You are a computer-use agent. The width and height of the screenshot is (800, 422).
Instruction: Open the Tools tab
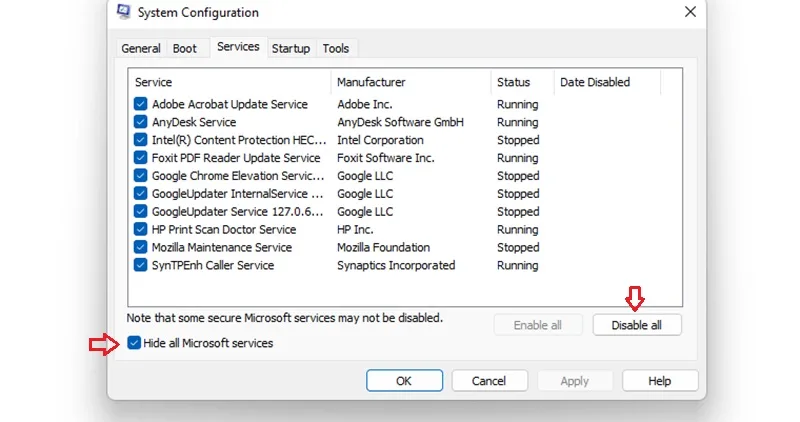(336, 48)
